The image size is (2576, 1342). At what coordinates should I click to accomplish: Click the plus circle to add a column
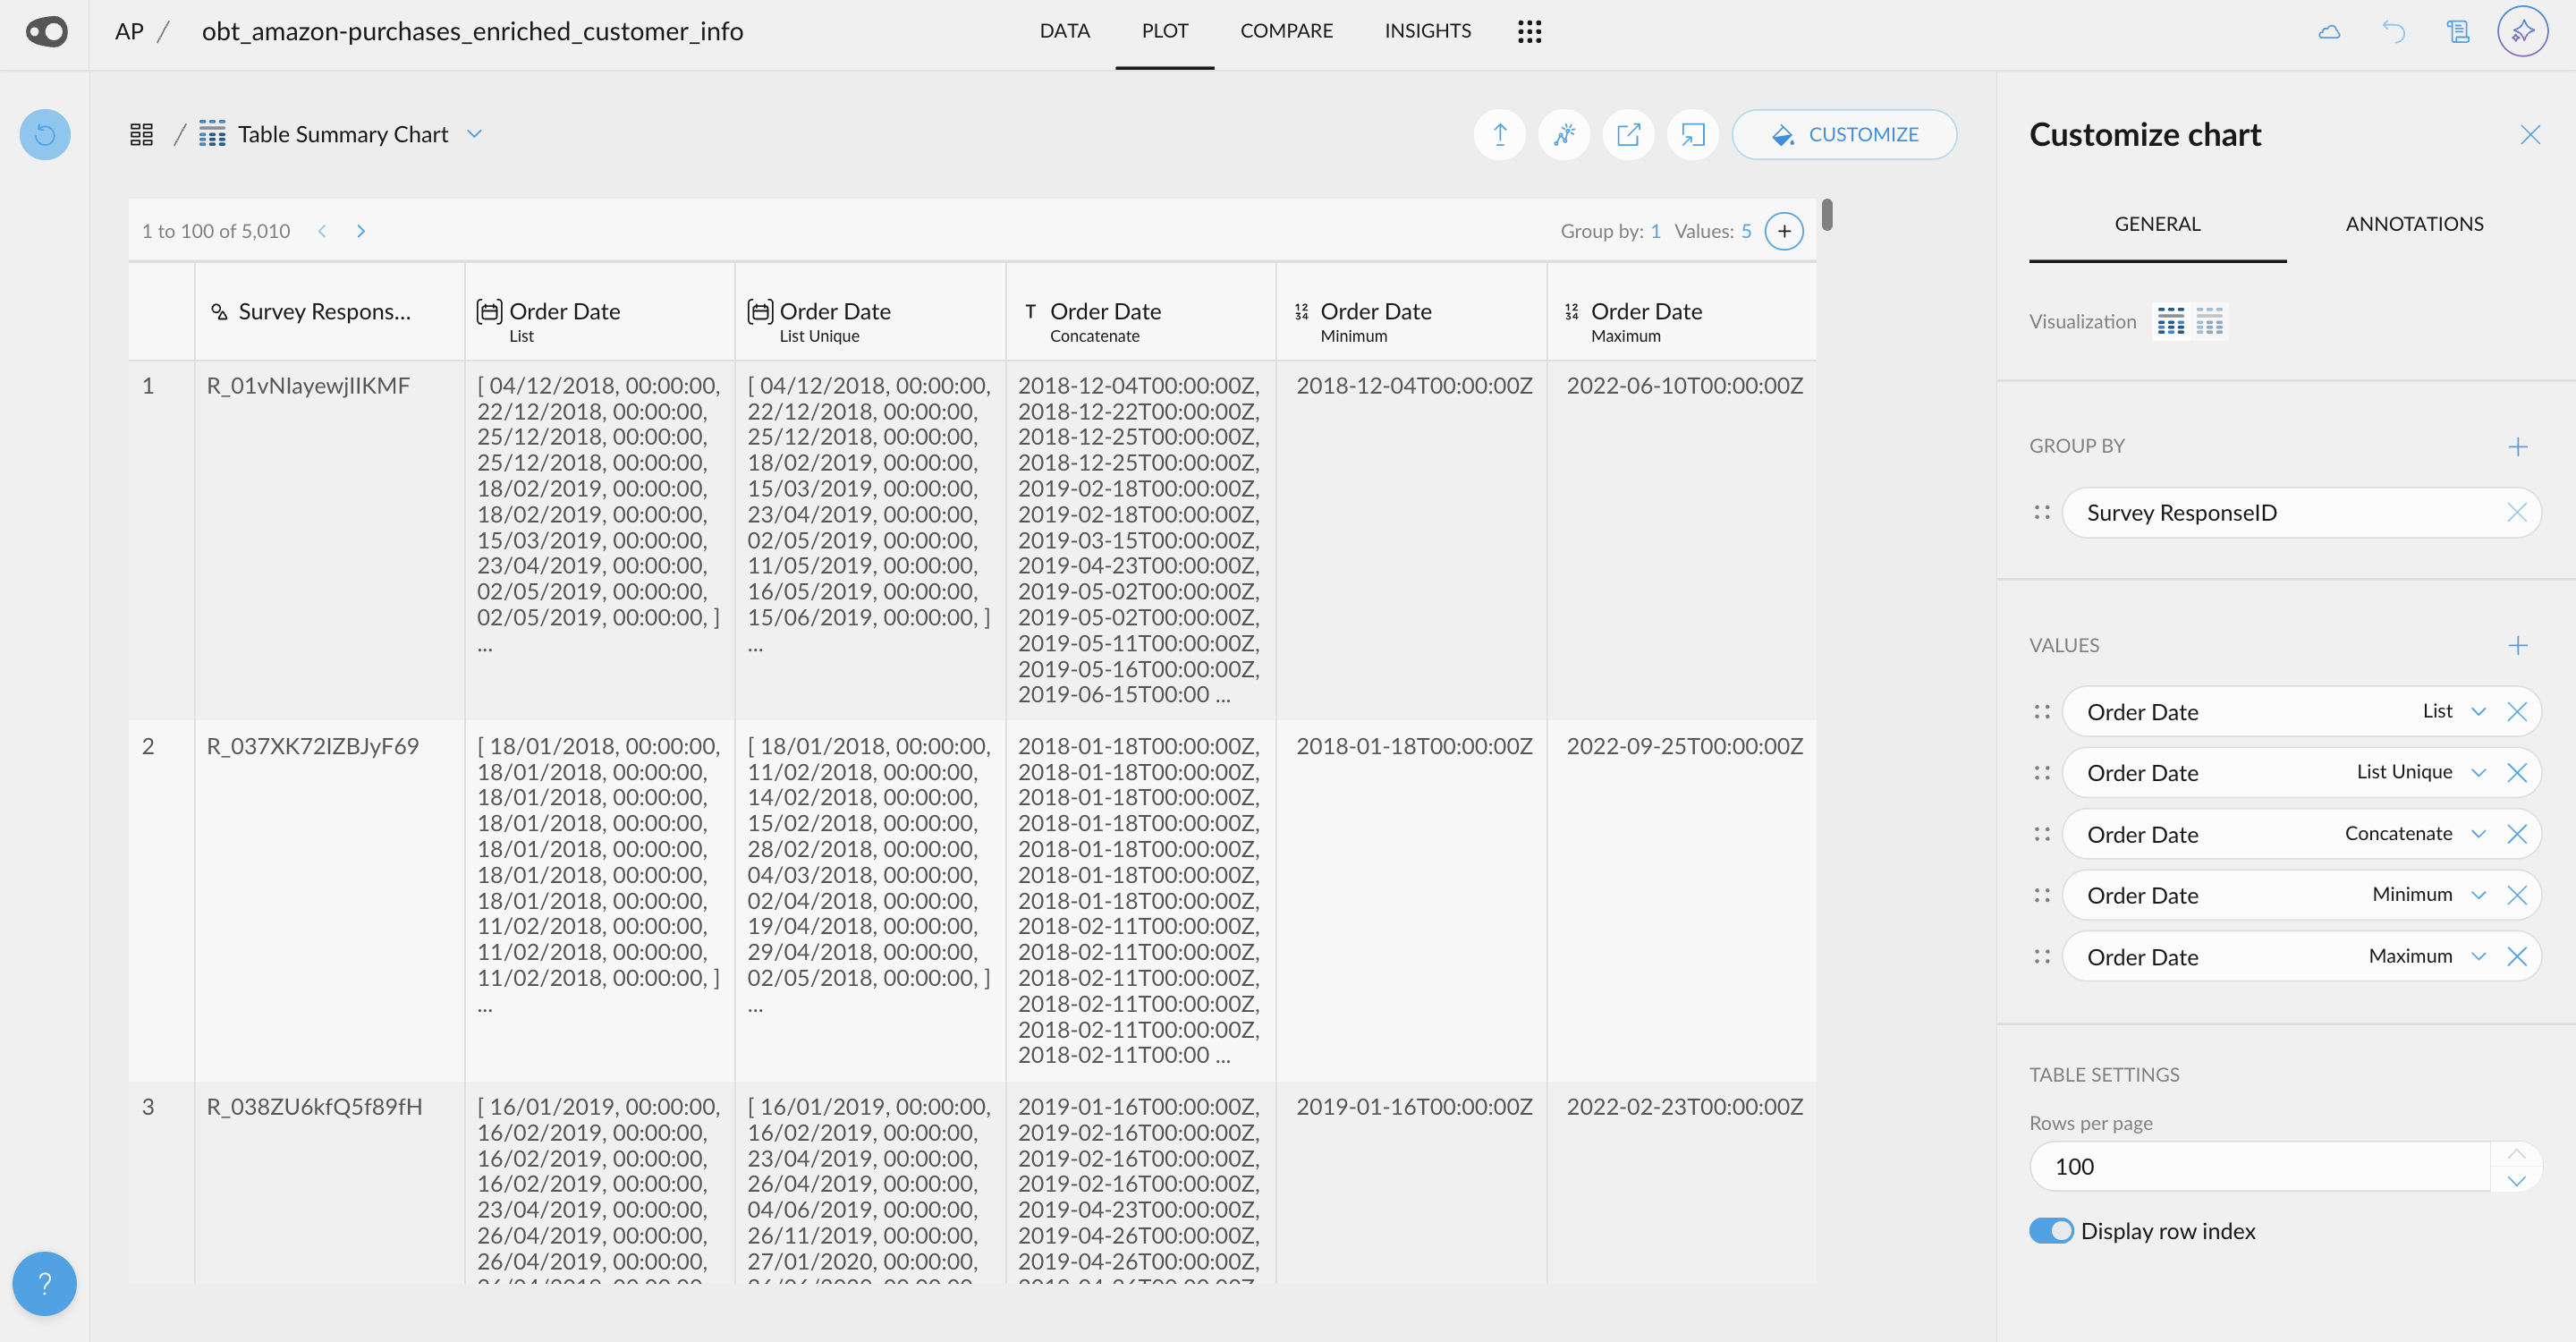click(1784, 231)
